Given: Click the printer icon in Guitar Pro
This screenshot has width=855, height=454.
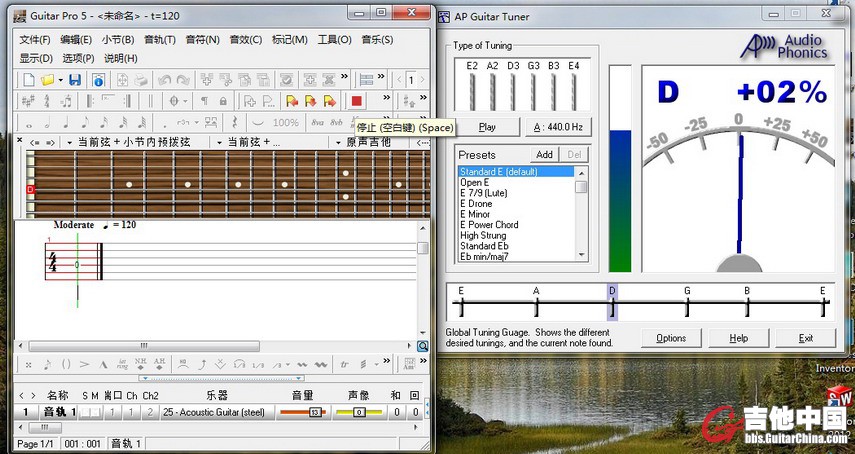Looking at the screenshot, I should coord(141,80).
